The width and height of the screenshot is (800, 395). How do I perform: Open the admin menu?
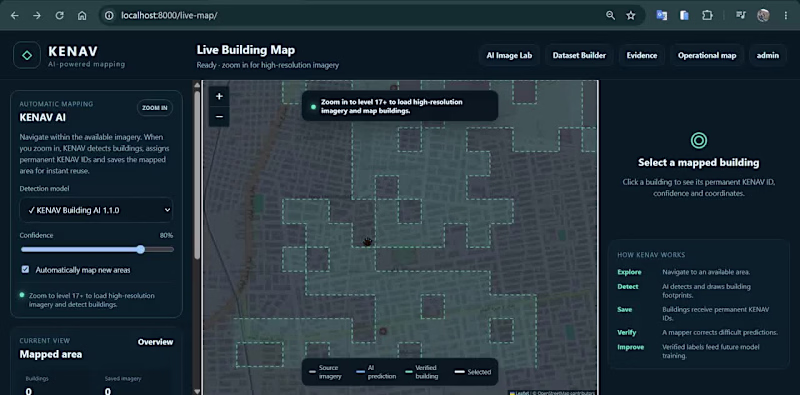pyautogui.click(x=767, y=56)
